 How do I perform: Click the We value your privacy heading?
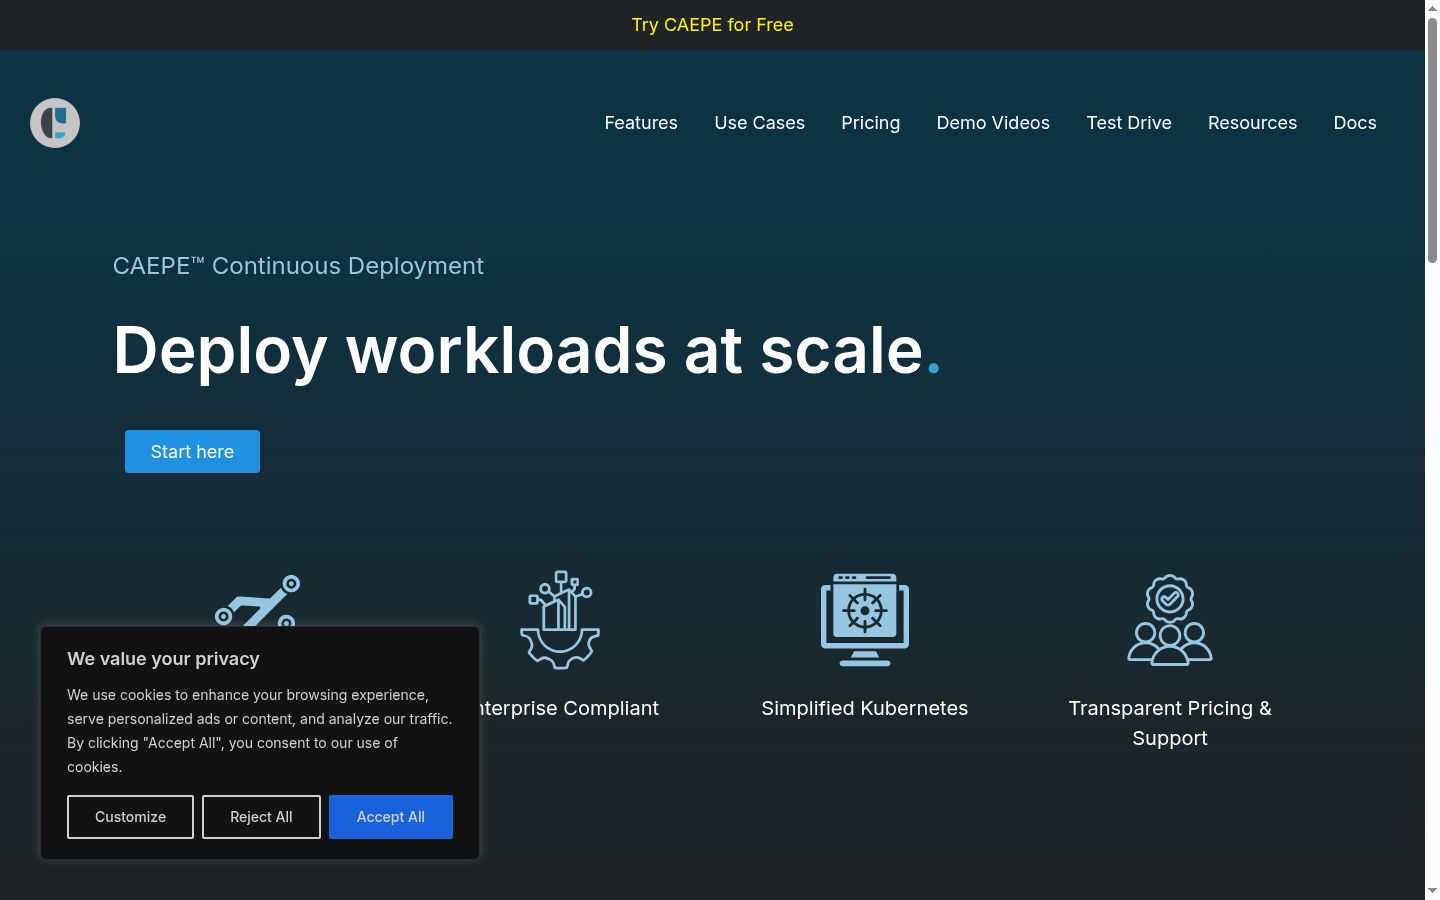point(163,659)
